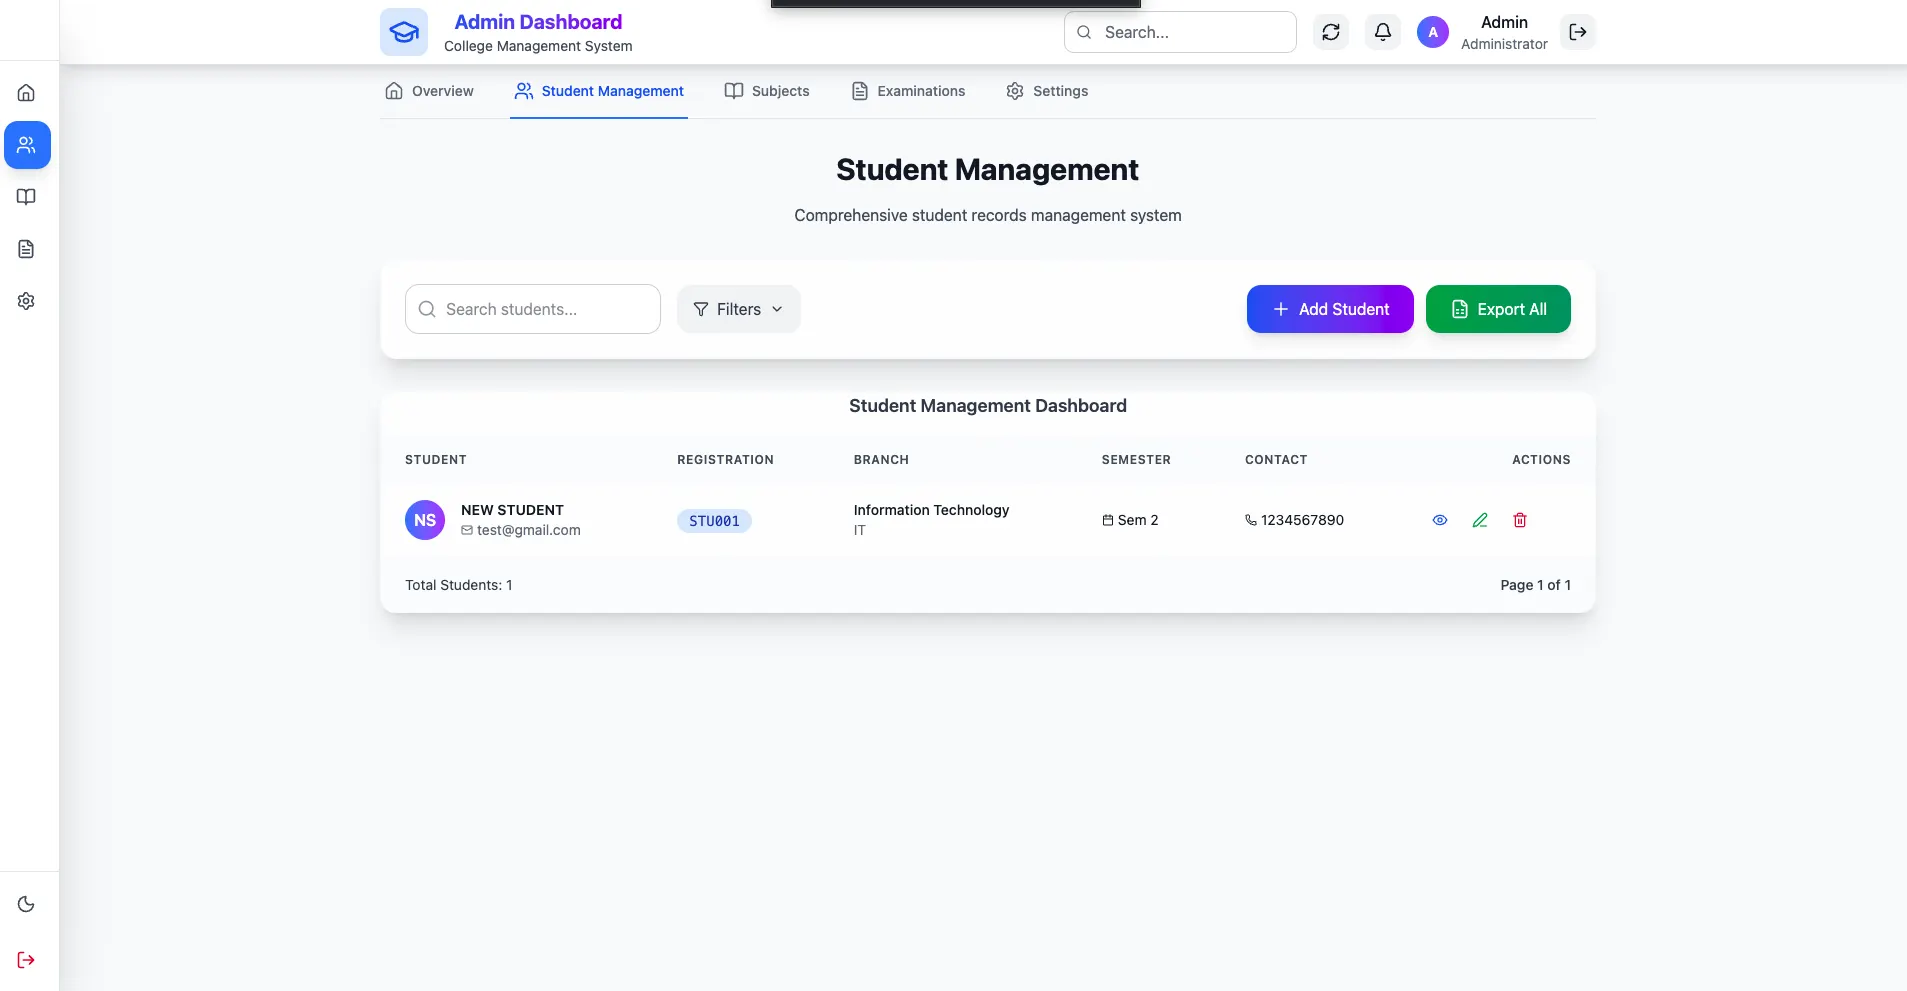Delete NEW STUDENT using the red trash icon

pos(1520,520)
